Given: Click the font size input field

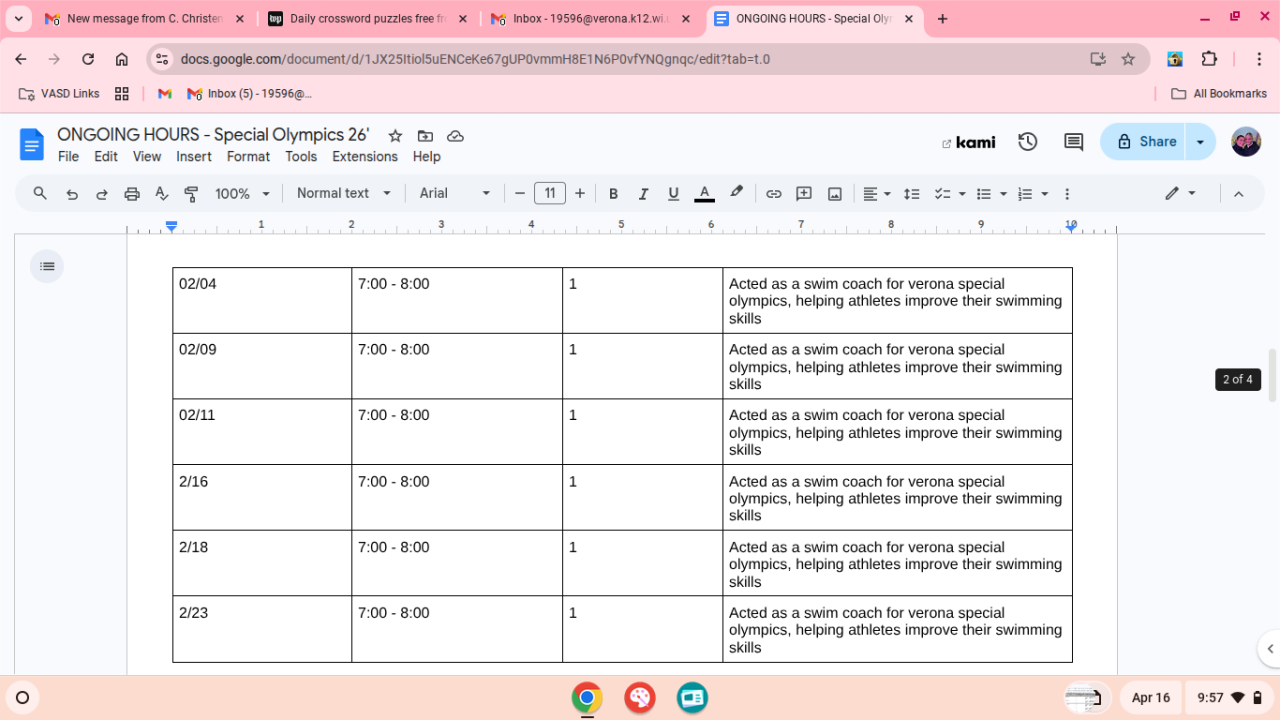Looking at the screenshot, I should tap(549, 194).
